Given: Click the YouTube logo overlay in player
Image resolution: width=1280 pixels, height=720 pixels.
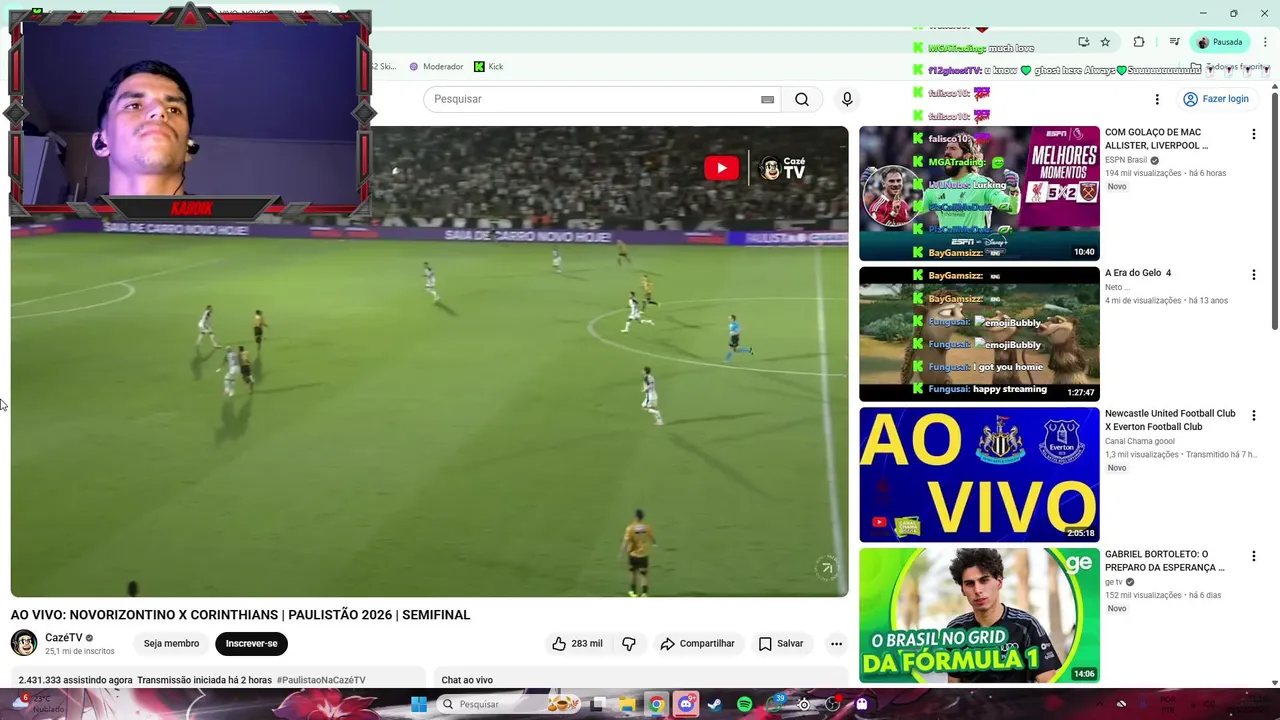Looking at the screenshot, I should pos(721,168).
